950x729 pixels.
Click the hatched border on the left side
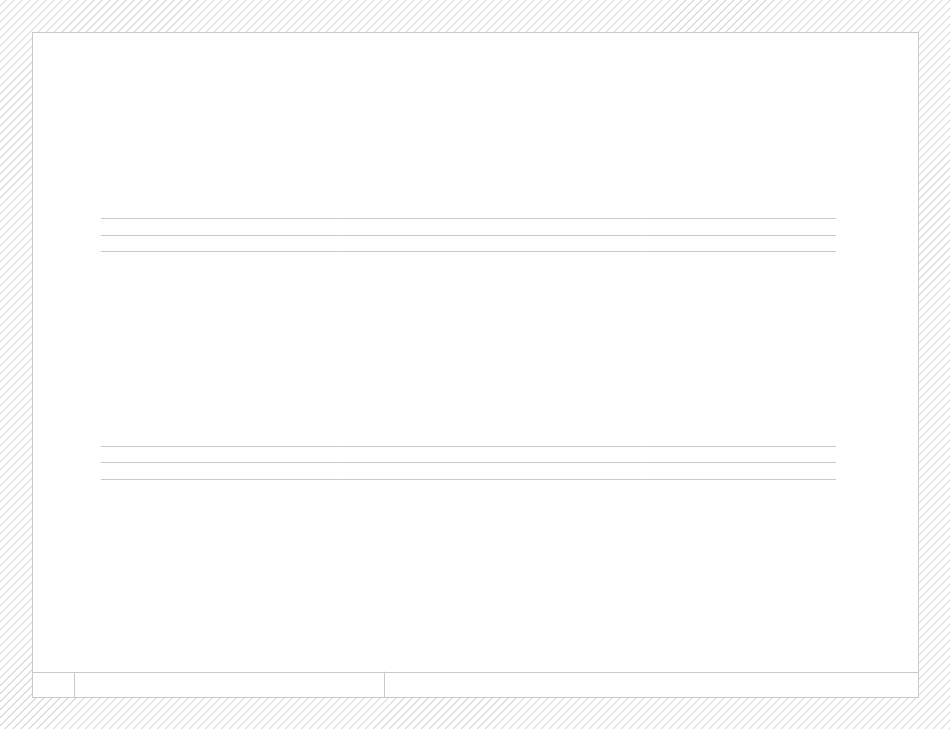click(16, 364)
